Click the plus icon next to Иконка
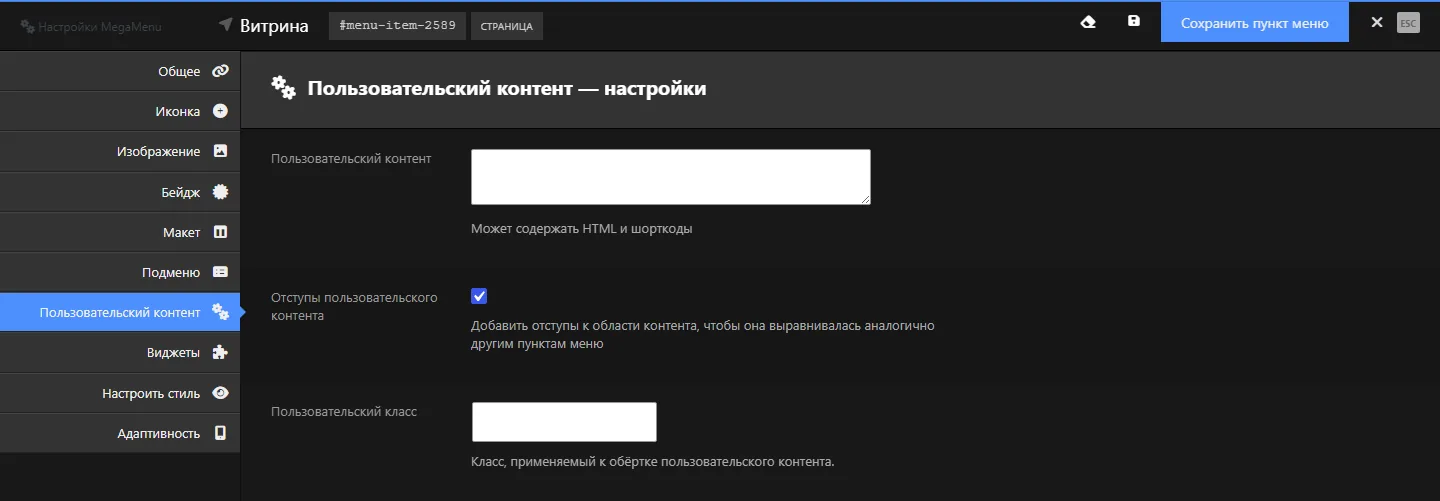1440x501 pixels. [220, 111]
